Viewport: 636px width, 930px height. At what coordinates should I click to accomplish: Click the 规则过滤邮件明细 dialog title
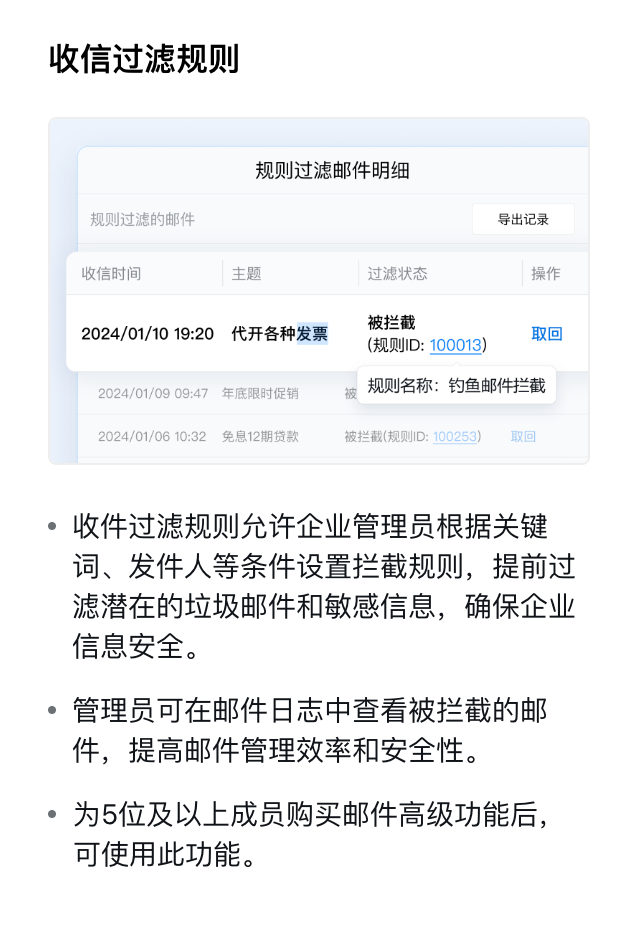tap(332, 171)
